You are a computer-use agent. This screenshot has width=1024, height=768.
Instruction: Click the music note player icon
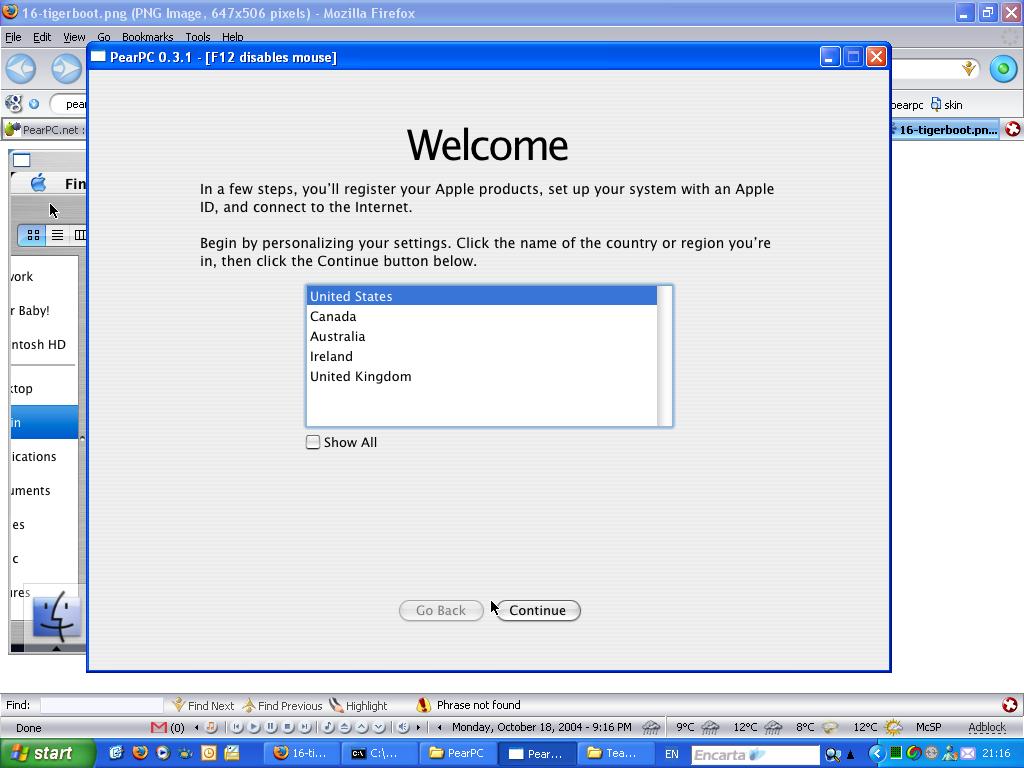click(x=211, y=727)
